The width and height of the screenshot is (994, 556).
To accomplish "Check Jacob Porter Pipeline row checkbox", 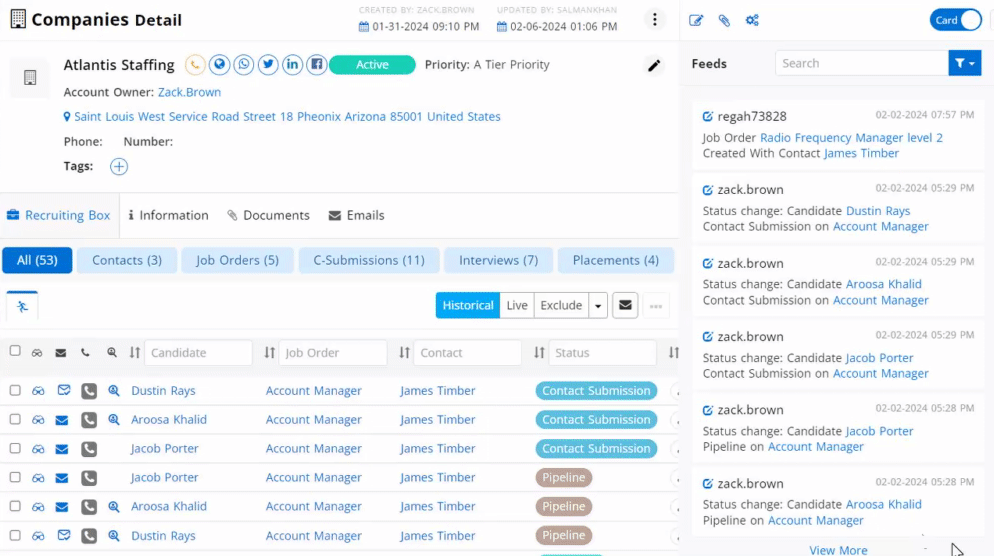I will (15, 477).
